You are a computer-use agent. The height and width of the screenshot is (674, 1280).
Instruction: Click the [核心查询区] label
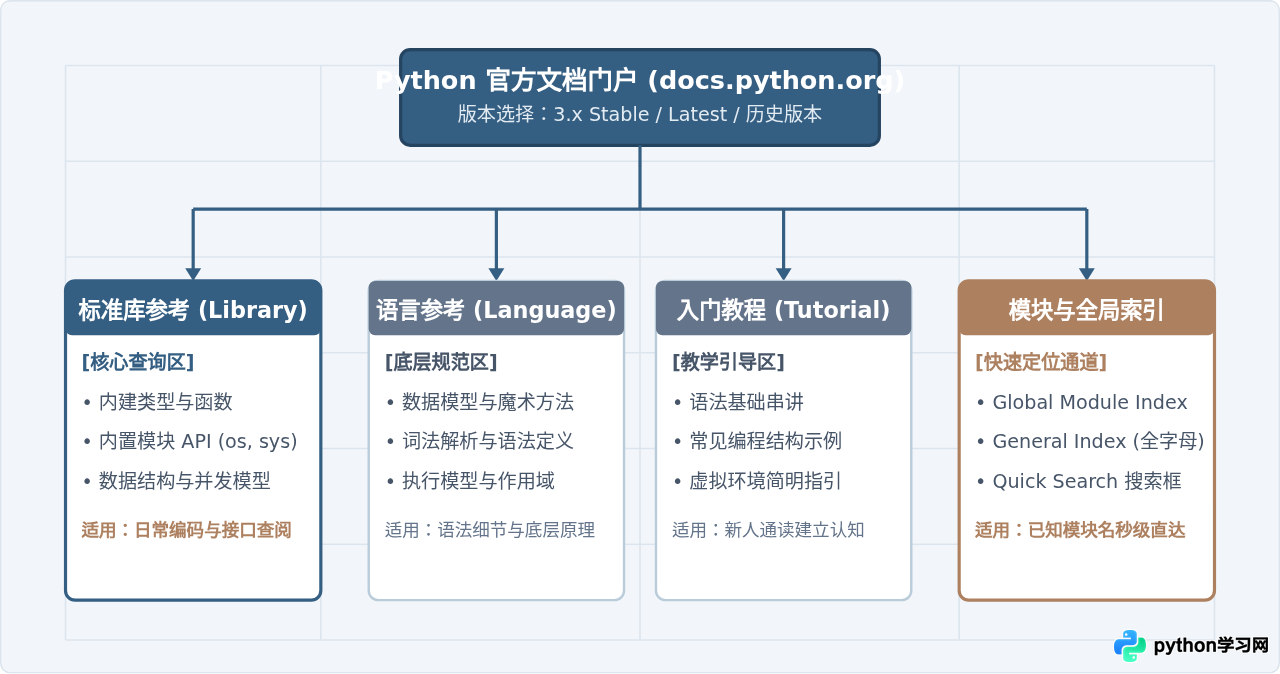[x=138, y=362]
